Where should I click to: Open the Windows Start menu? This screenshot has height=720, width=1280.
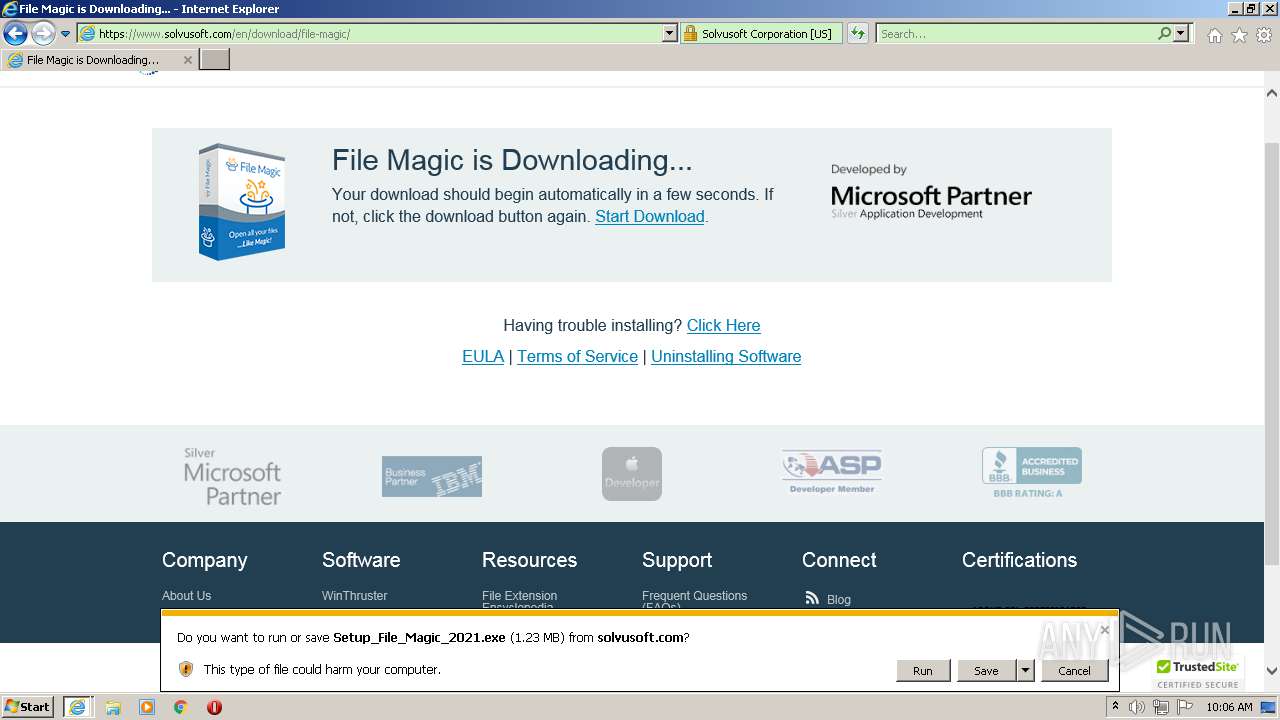(27, 707)
